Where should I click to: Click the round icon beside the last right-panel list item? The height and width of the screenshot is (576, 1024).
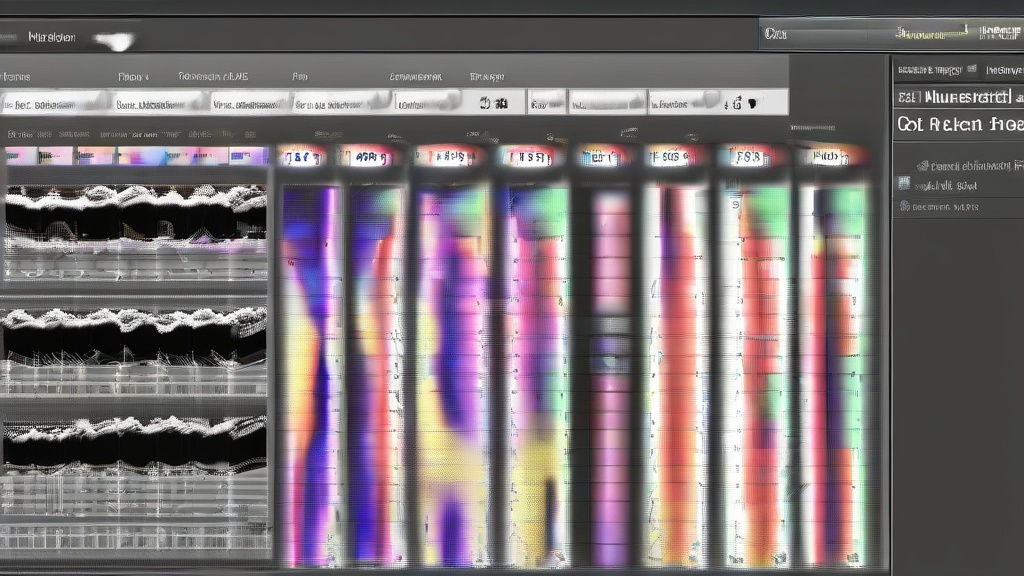904,206
